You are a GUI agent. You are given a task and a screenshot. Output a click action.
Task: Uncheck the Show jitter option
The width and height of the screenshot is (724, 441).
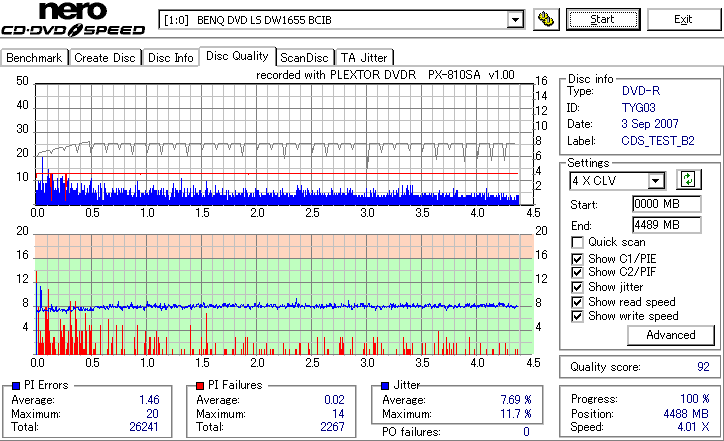click(577, 287)
